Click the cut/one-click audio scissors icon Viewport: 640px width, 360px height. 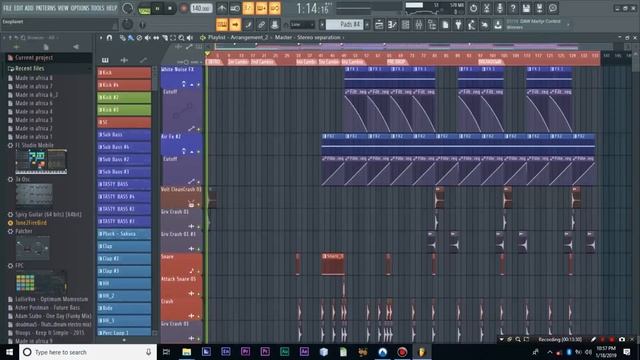(487, 8)
